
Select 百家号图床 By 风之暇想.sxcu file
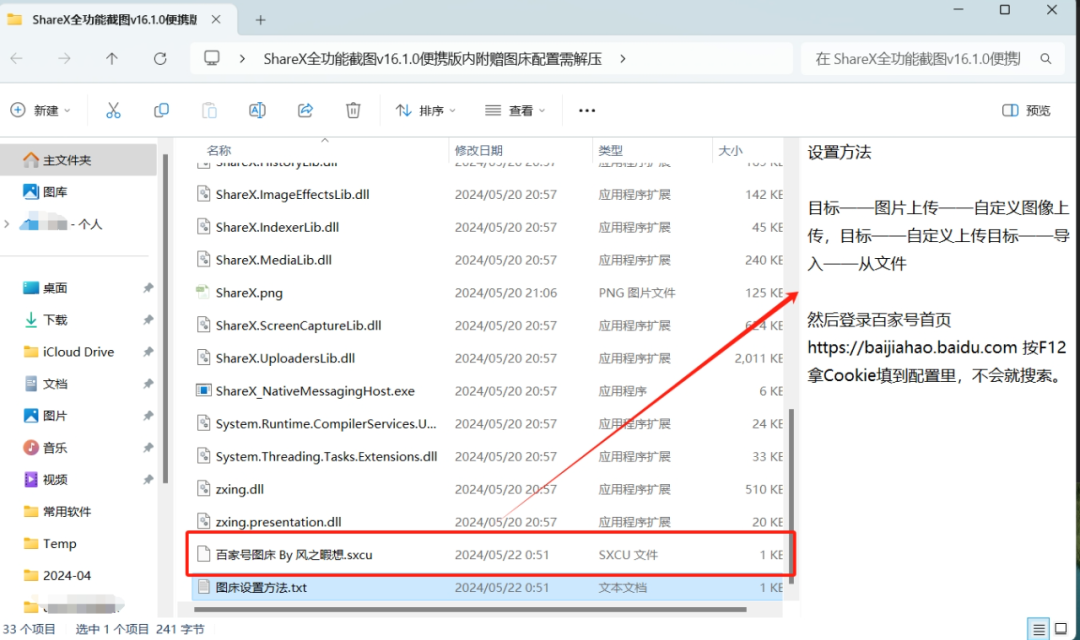click(488, 555)
